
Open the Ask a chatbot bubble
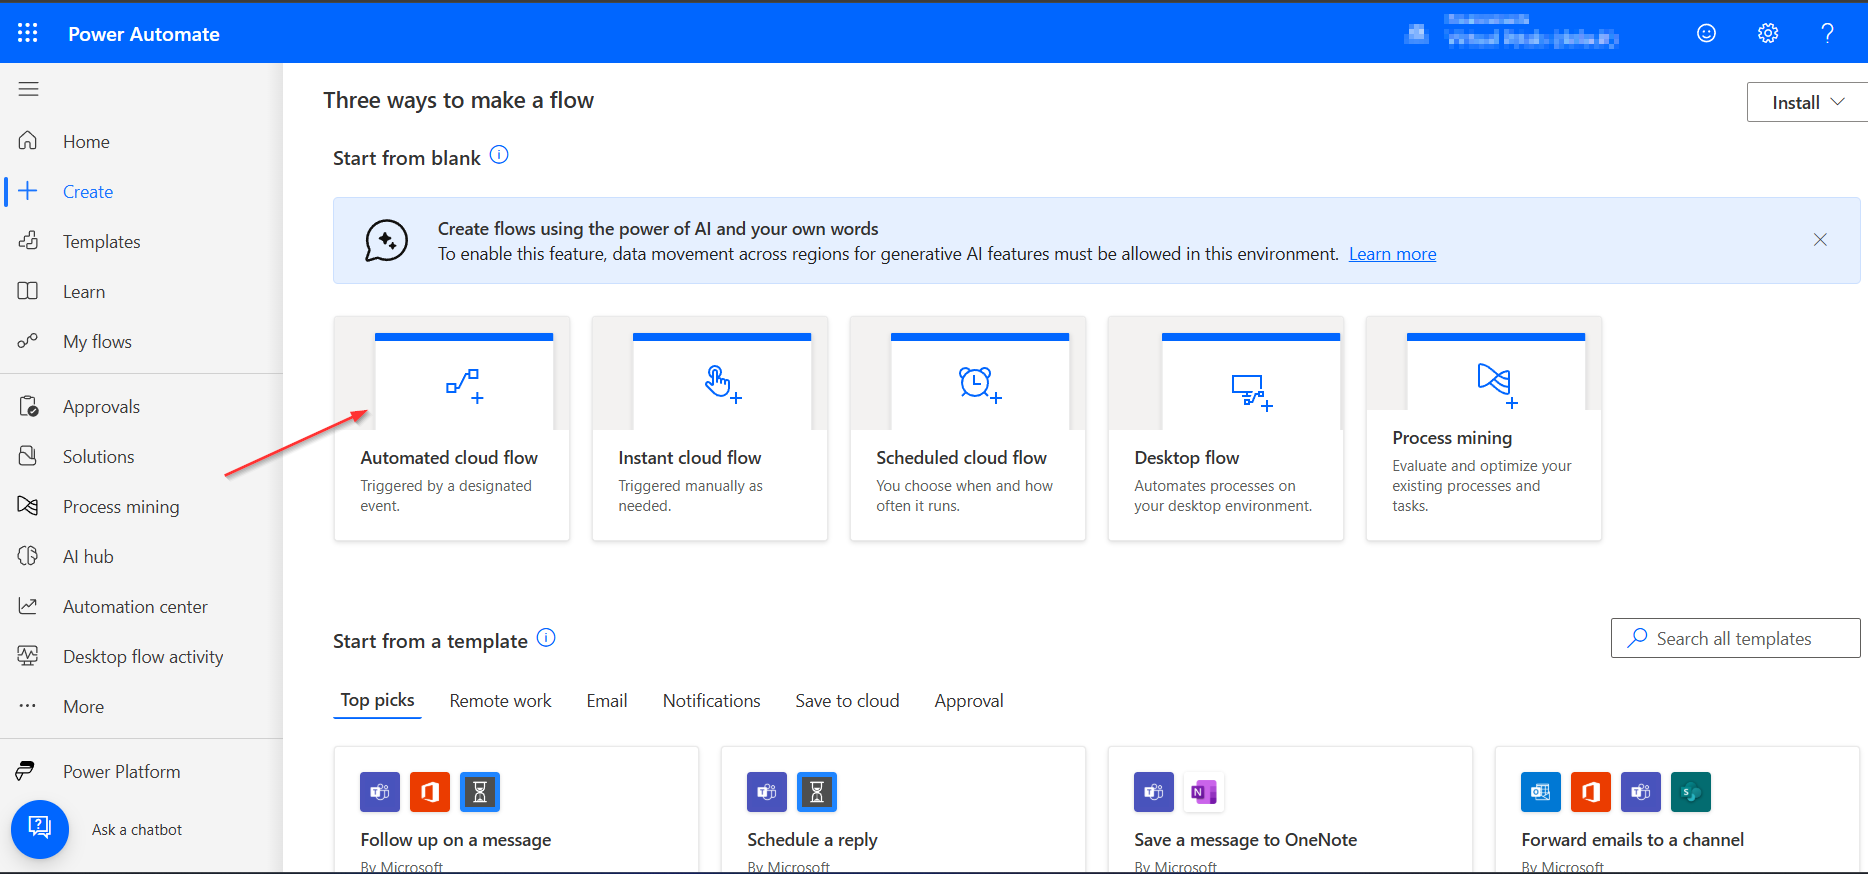[x=40, y=829]
